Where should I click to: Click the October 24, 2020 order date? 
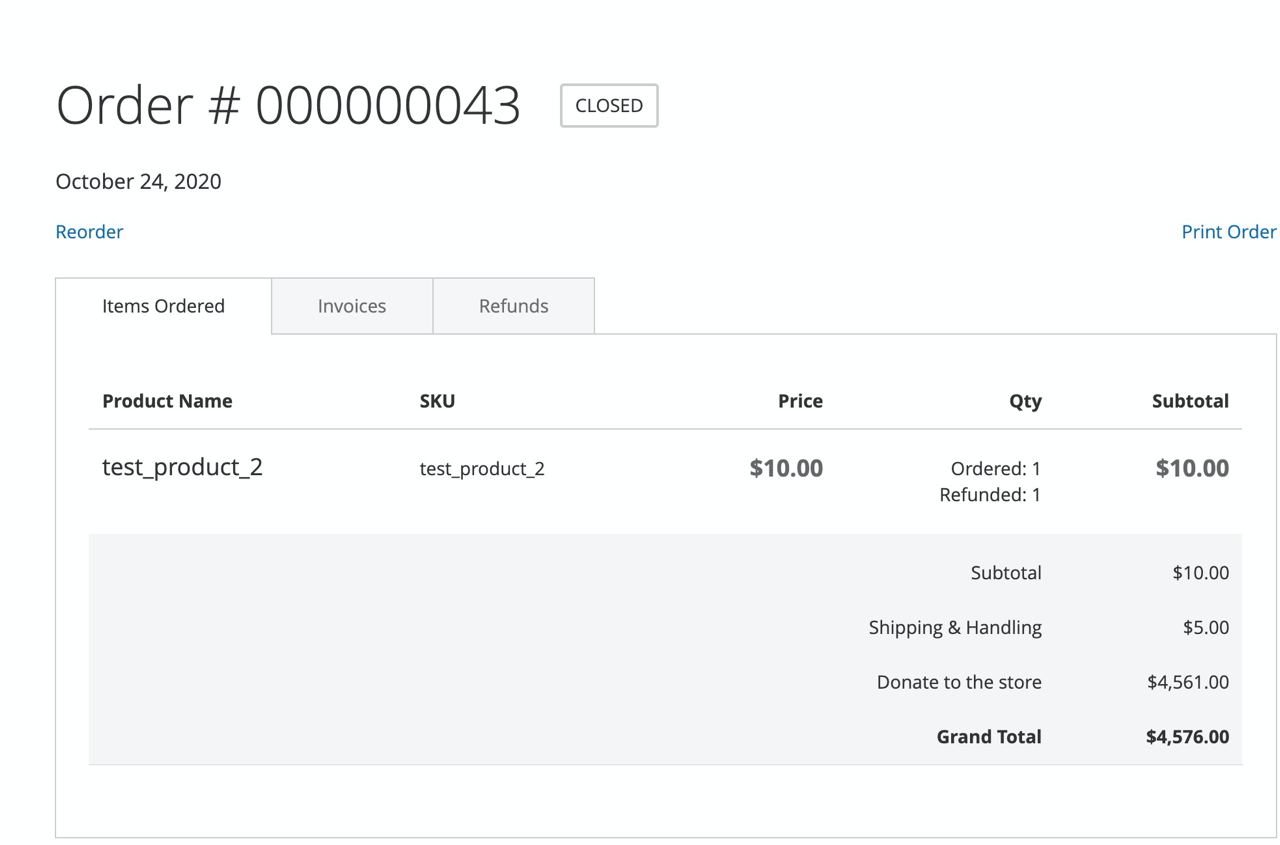[x=138, y=182]
